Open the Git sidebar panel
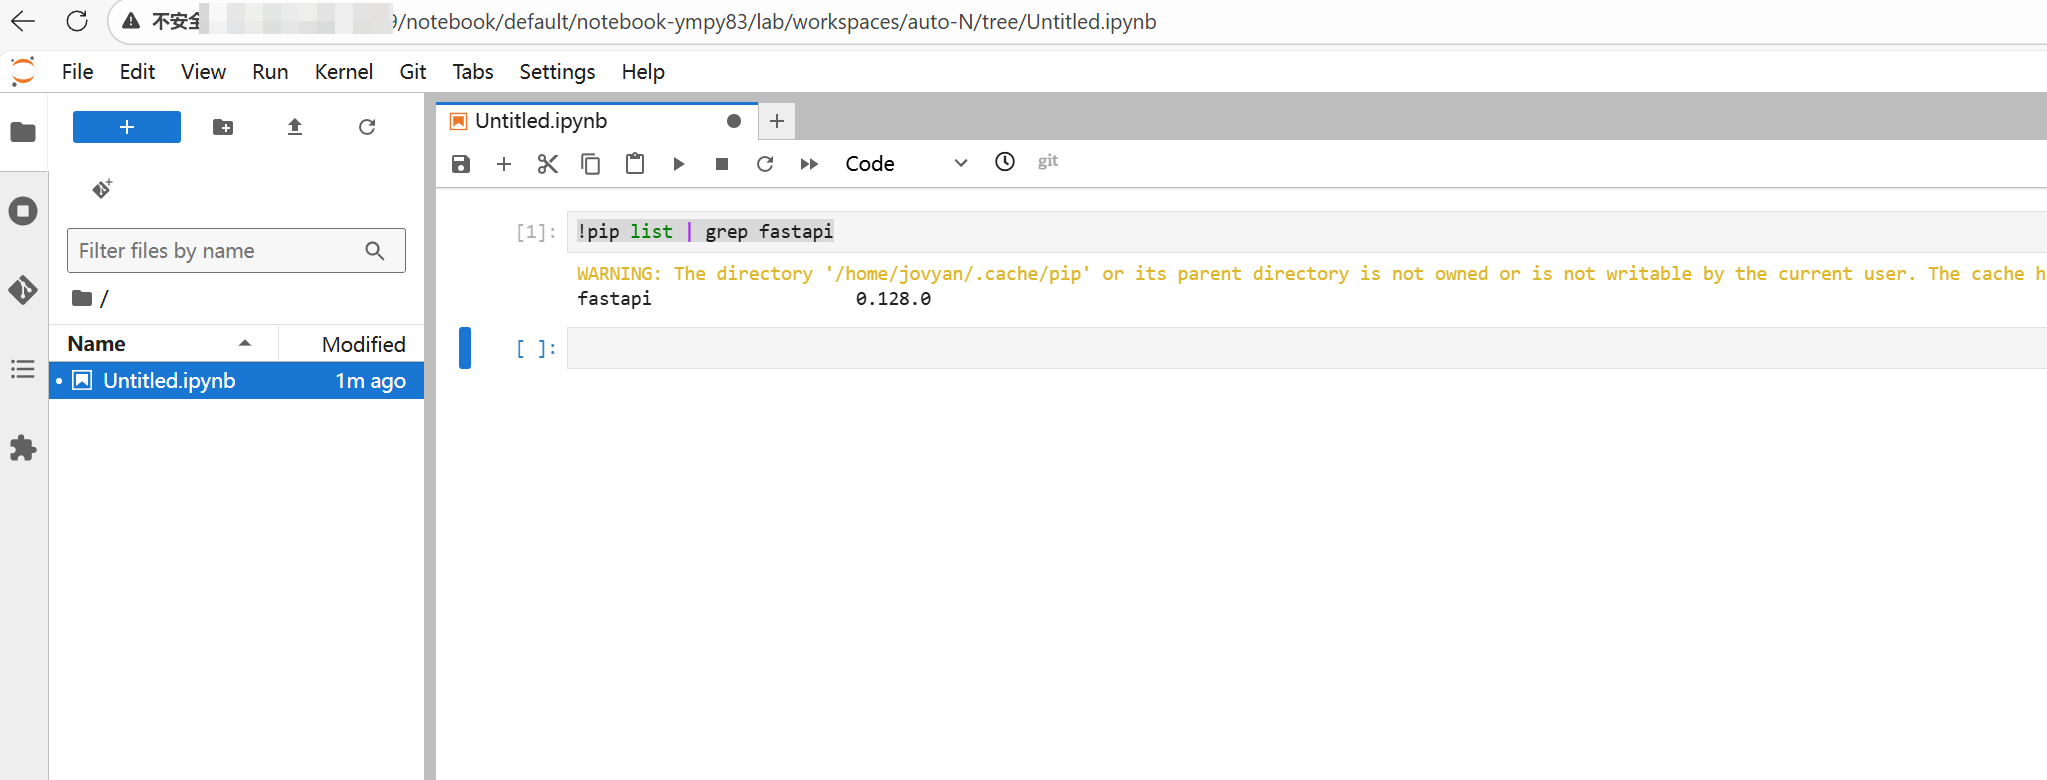 click(23, 290)
